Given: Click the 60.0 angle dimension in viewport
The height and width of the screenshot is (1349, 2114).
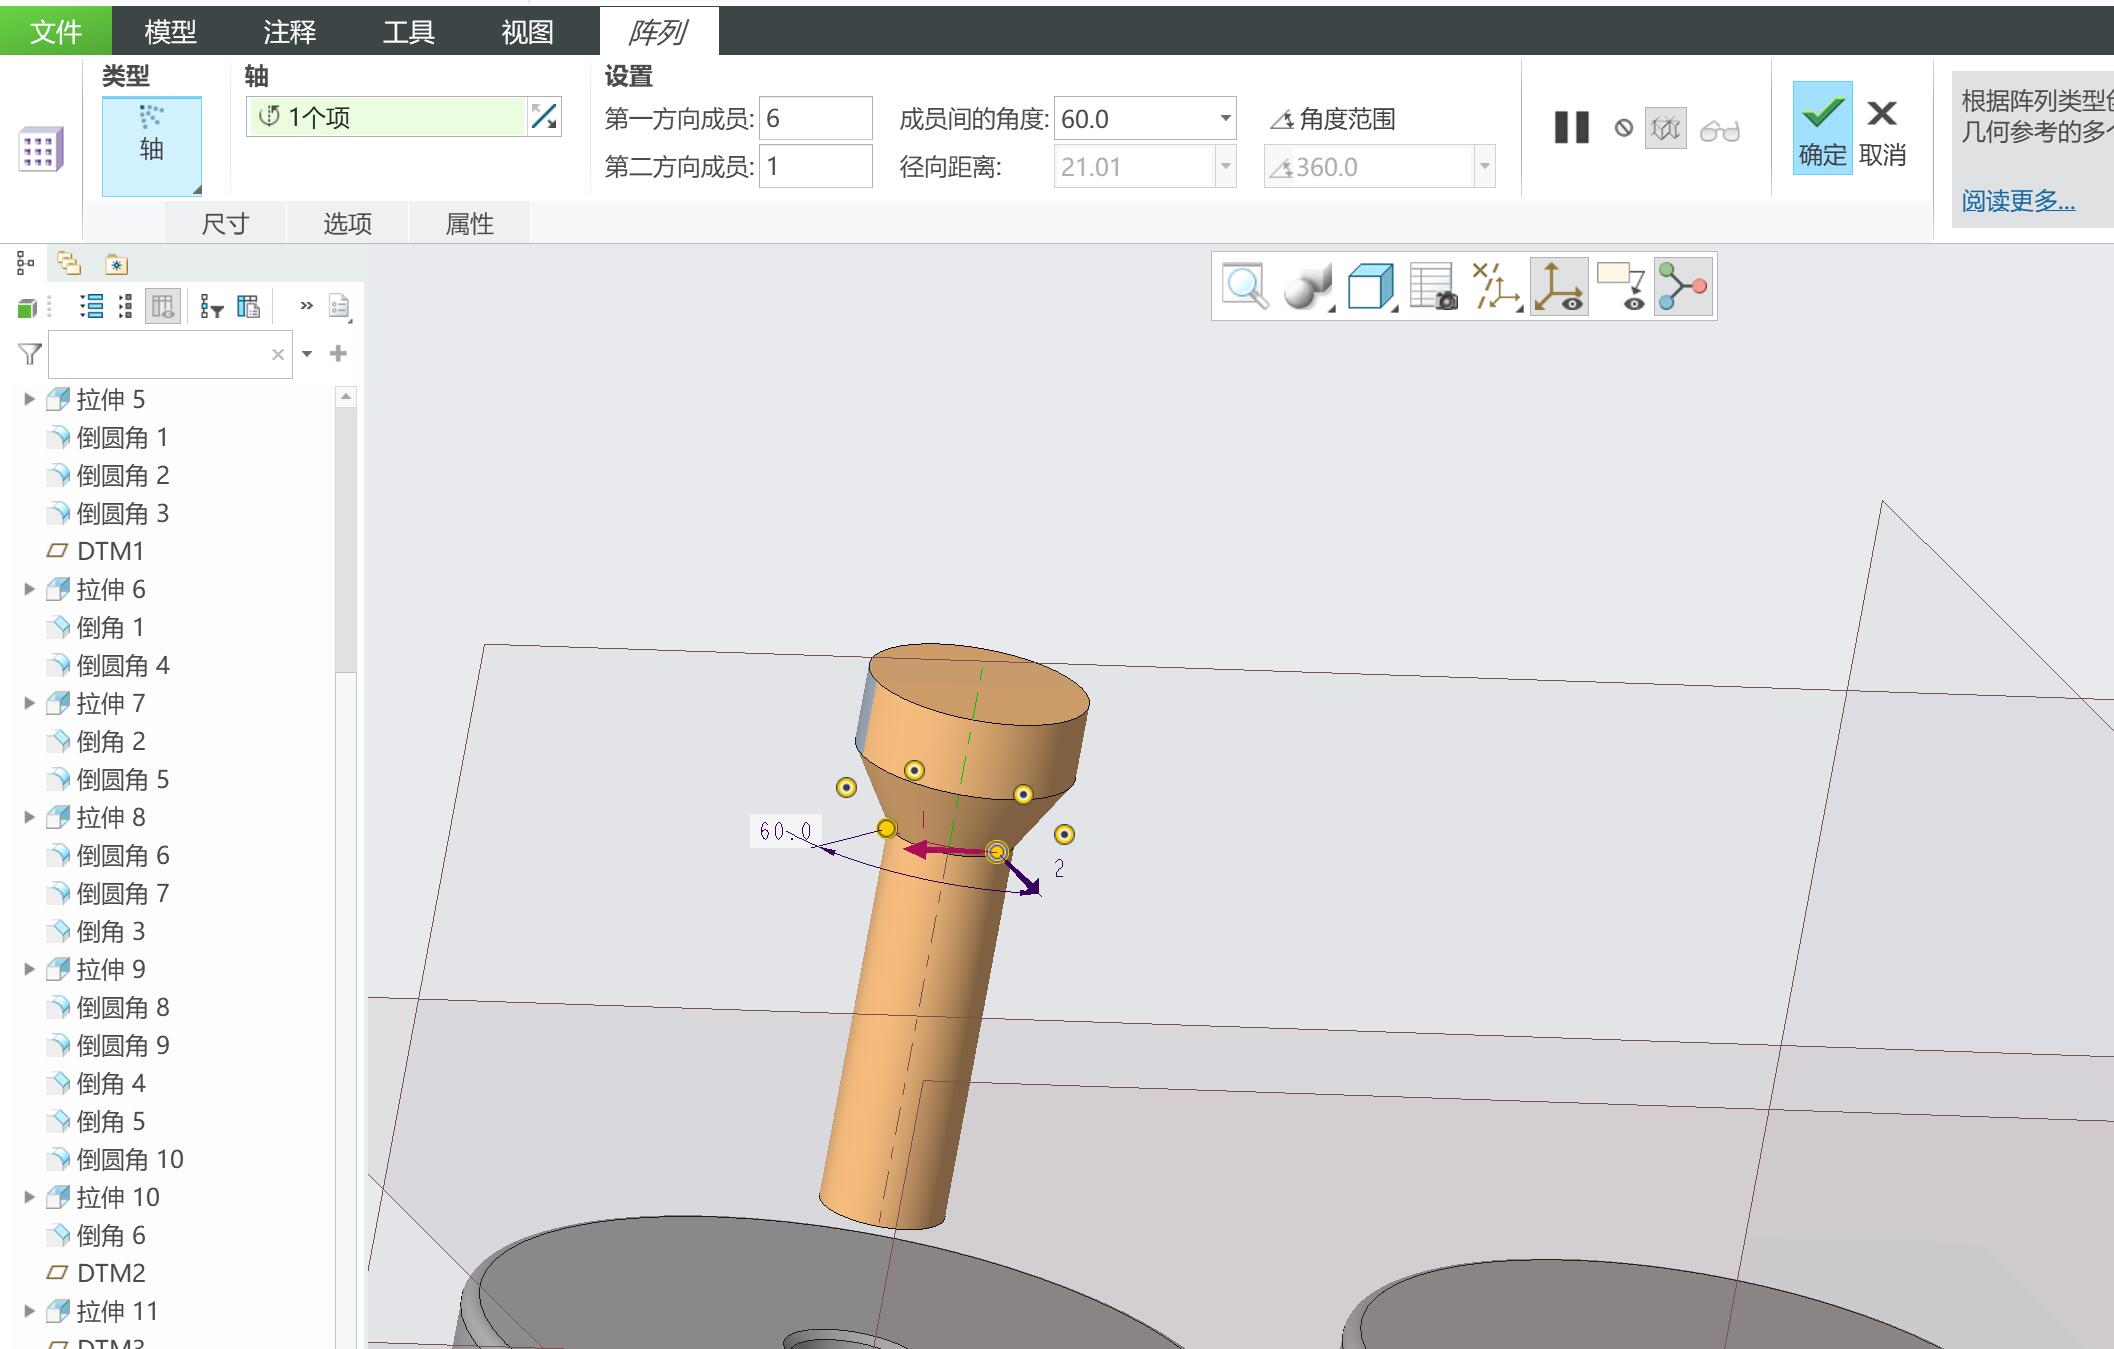Looking at the screenshot, I should coord(785,831).
